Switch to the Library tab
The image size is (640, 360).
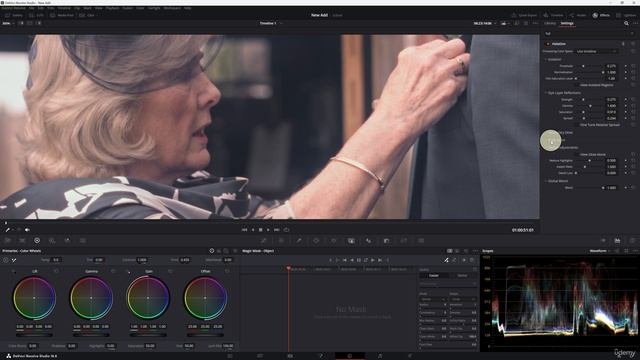click(550, 23)
